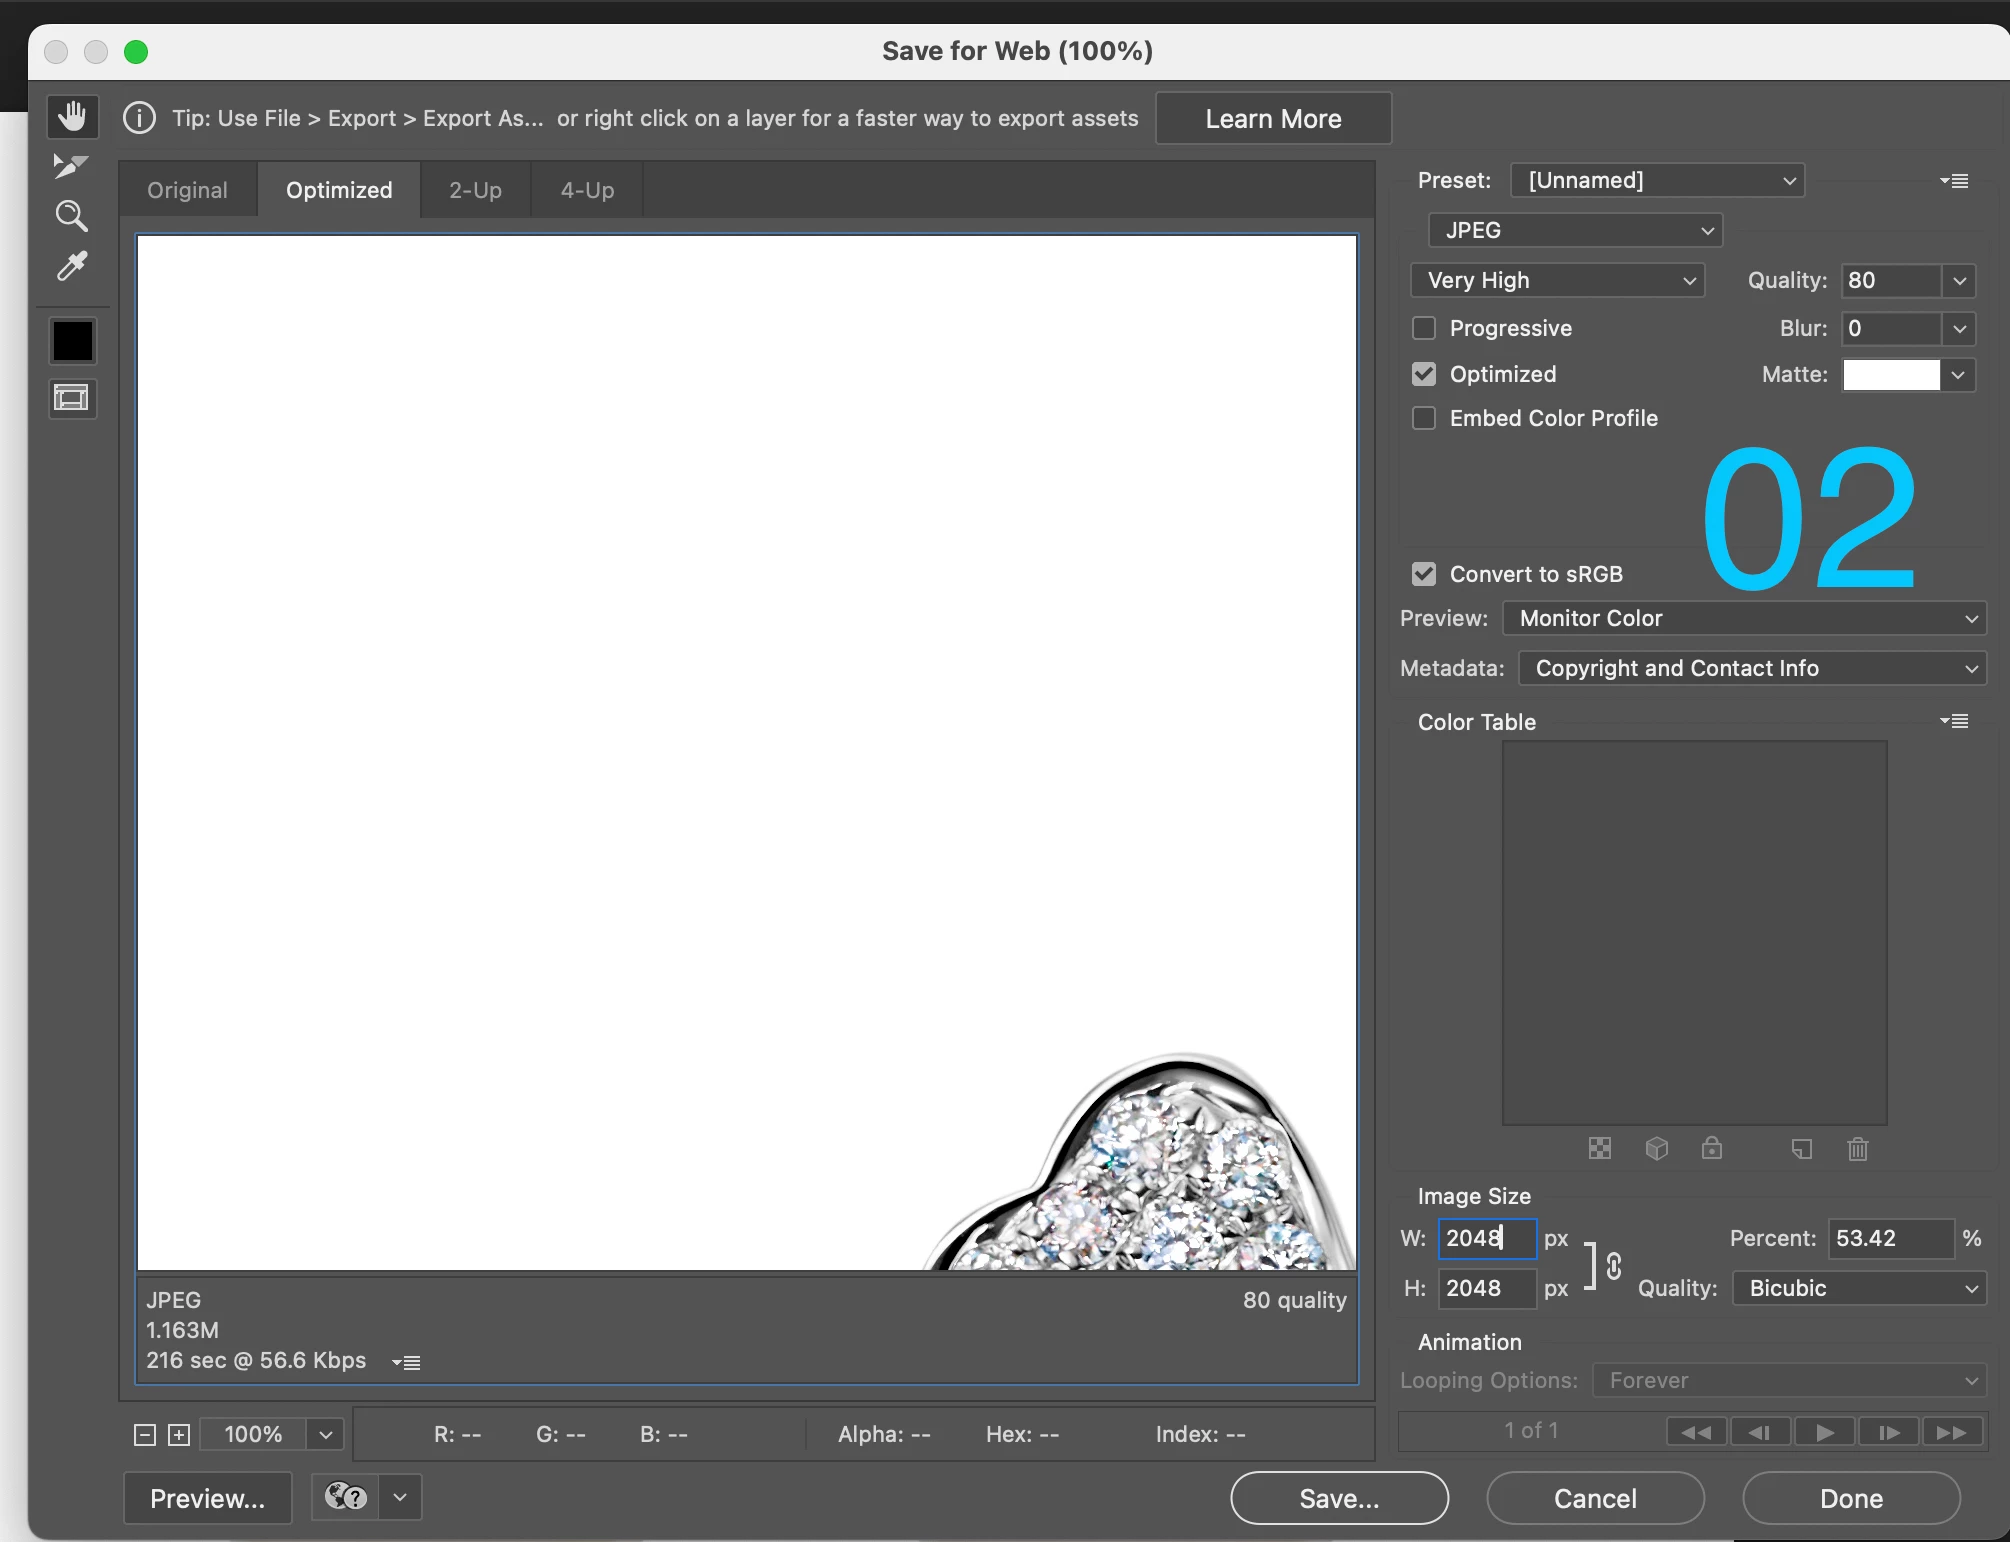
Task: Click the Save... button
Action: point(1339,1498)
